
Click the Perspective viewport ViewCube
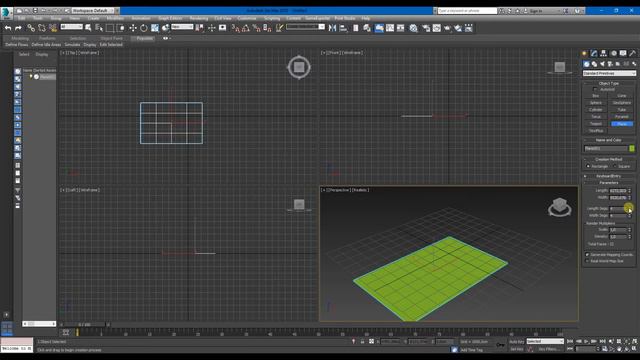click(560, 207)
